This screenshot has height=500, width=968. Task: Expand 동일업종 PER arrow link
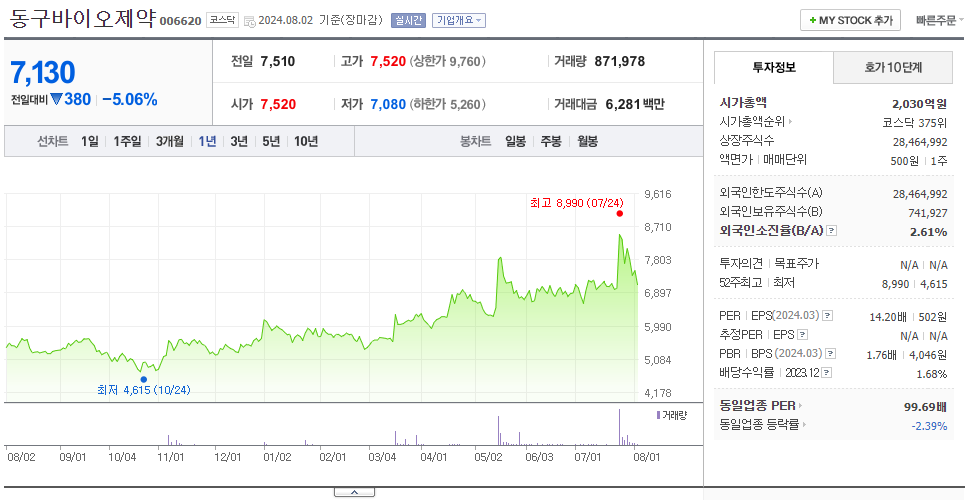pos(800,406)
